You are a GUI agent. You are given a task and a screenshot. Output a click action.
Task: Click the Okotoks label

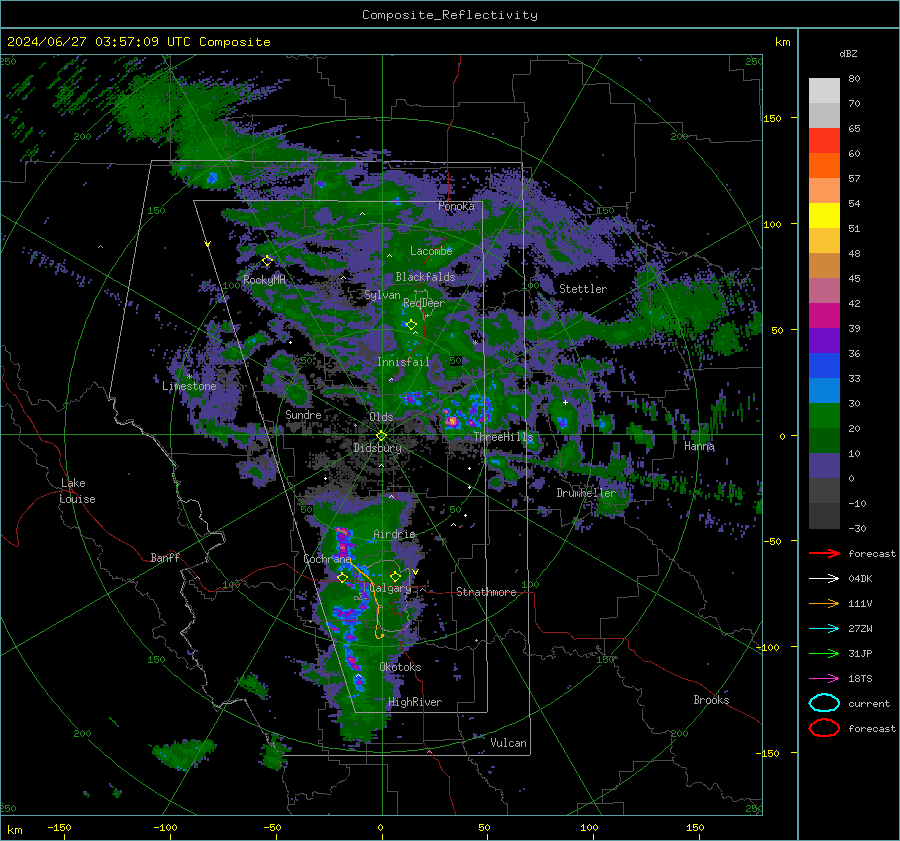400,667
